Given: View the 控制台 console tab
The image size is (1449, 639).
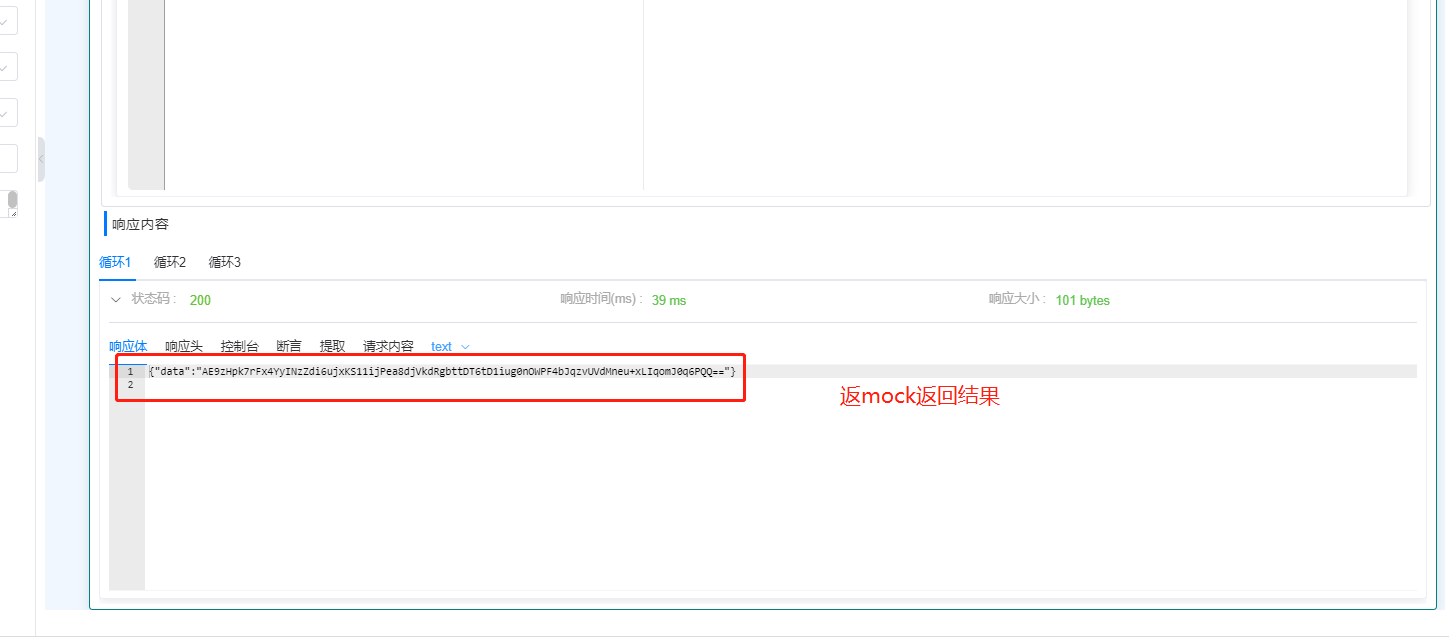Looking at the screenshot, I should pyautogui.click(x=239, y=346).
